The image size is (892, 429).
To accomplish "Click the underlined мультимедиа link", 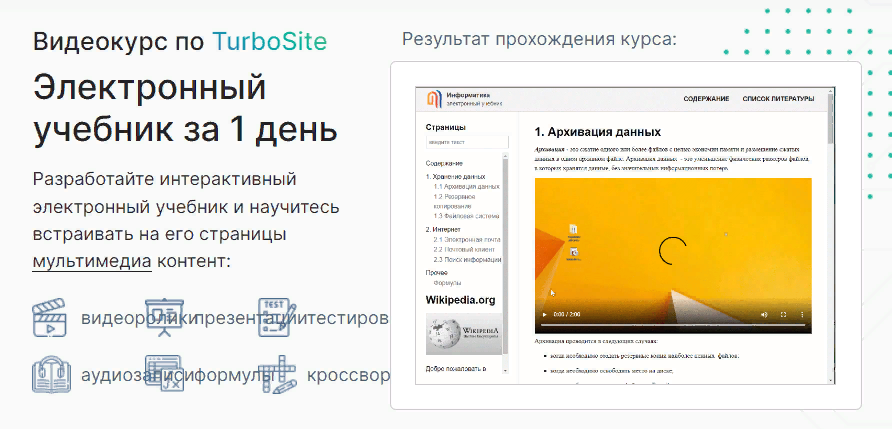I will coord(91,262).
